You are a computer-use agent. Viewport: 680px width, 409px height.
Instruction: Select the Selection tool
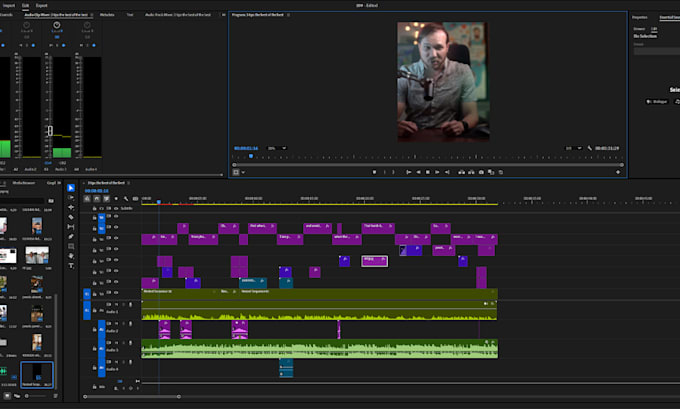click(71, 188)
